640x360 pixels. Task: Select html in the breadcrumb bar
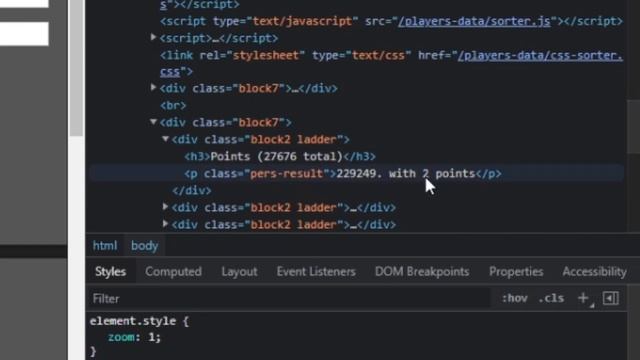105,246
